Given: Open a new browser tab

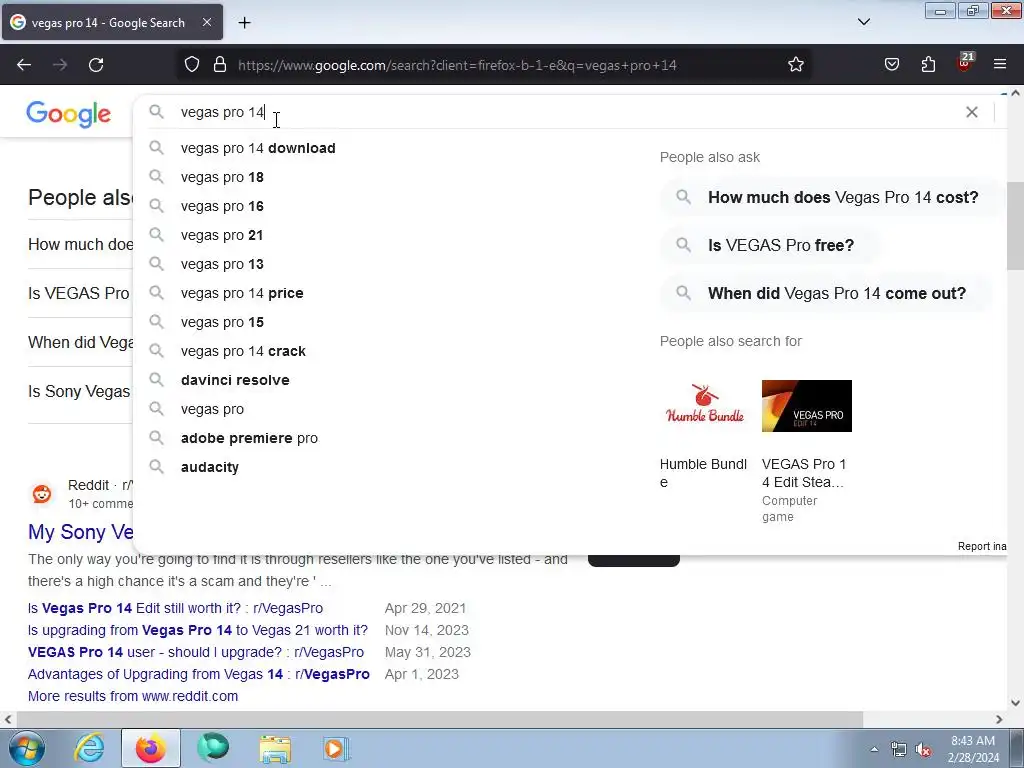Looking at the screenshot, I should coord(244,23).
